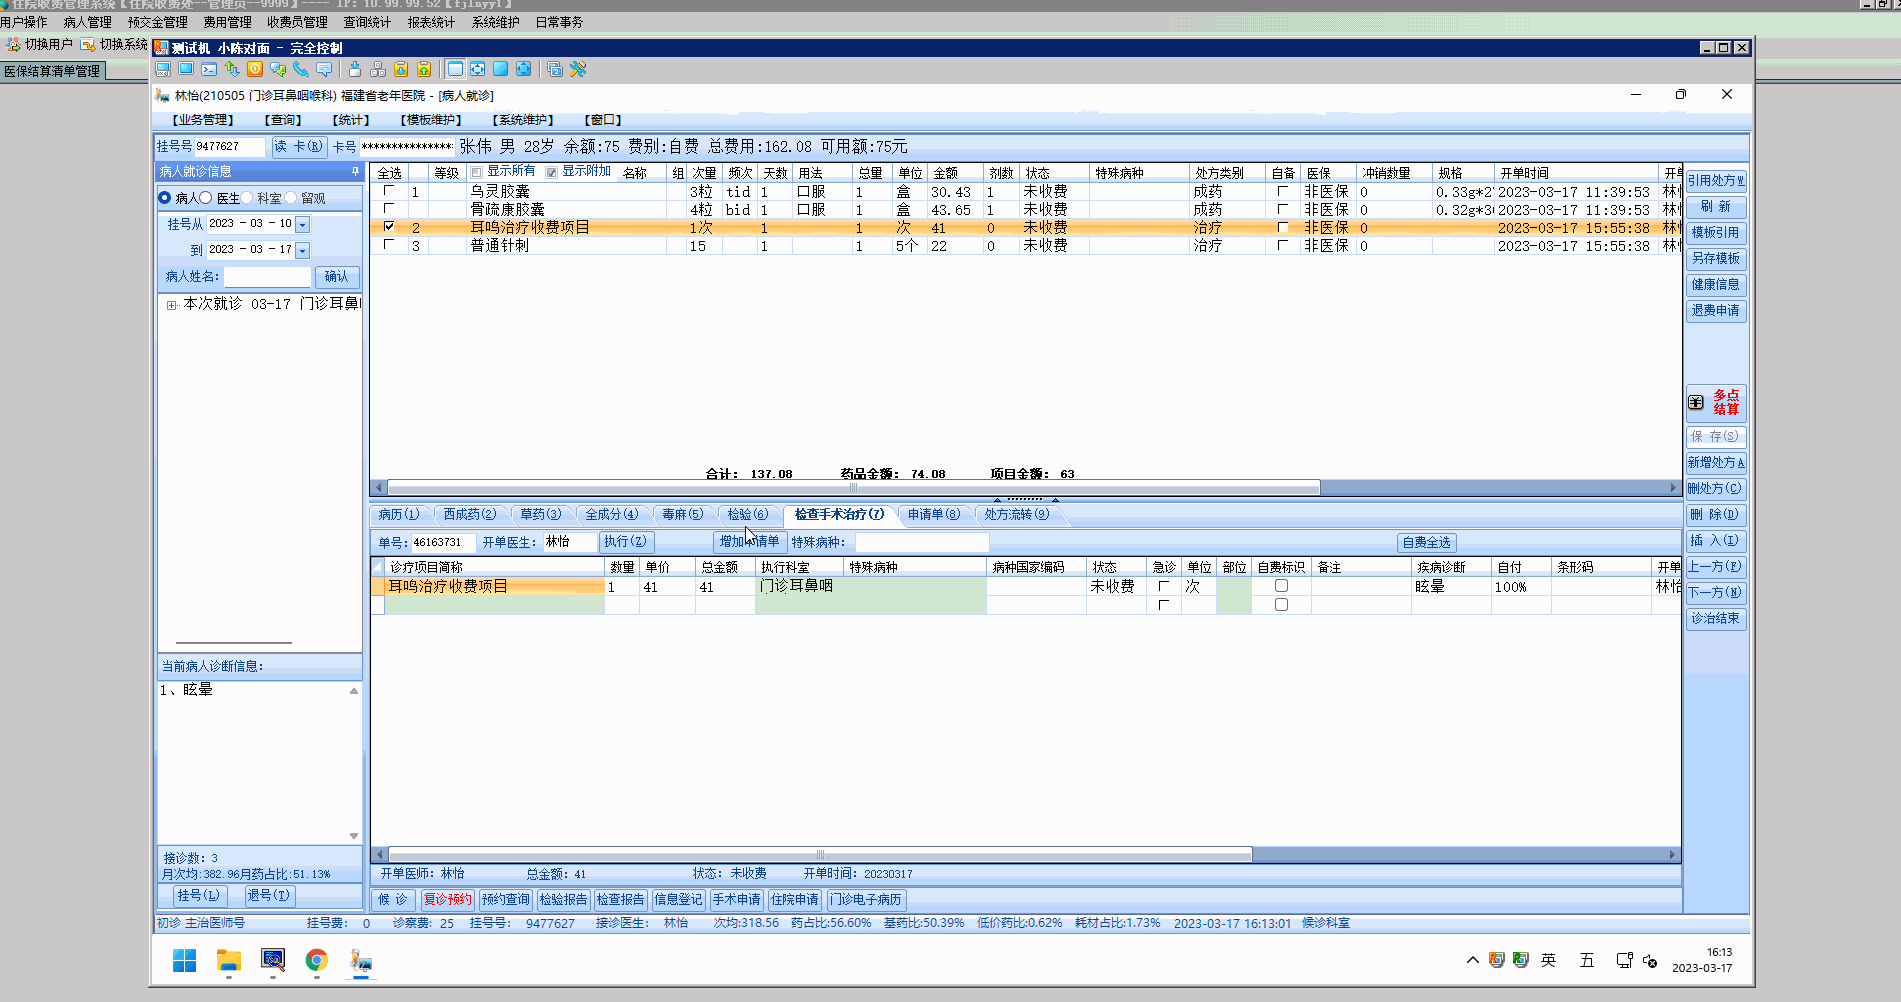Click the blue message bubble icon
This screenshot has width=1901, height=1002.
click(324, 69)
